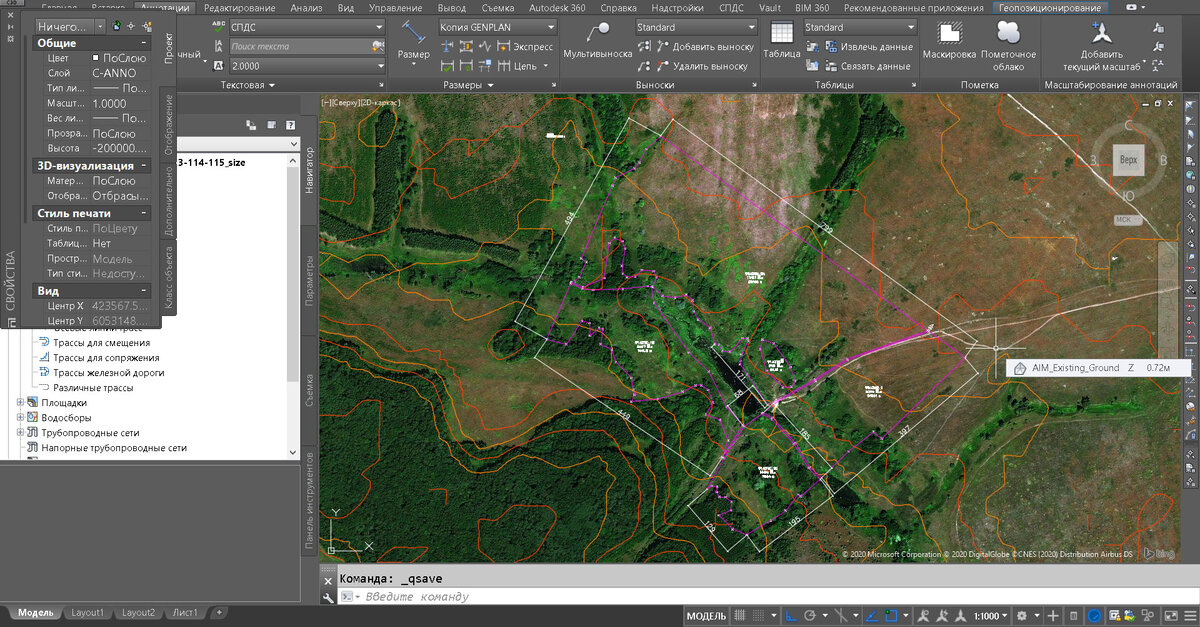This screenshot has height=627, width=1200.
Task: Click the find text search icon
Action: [378, 46]
